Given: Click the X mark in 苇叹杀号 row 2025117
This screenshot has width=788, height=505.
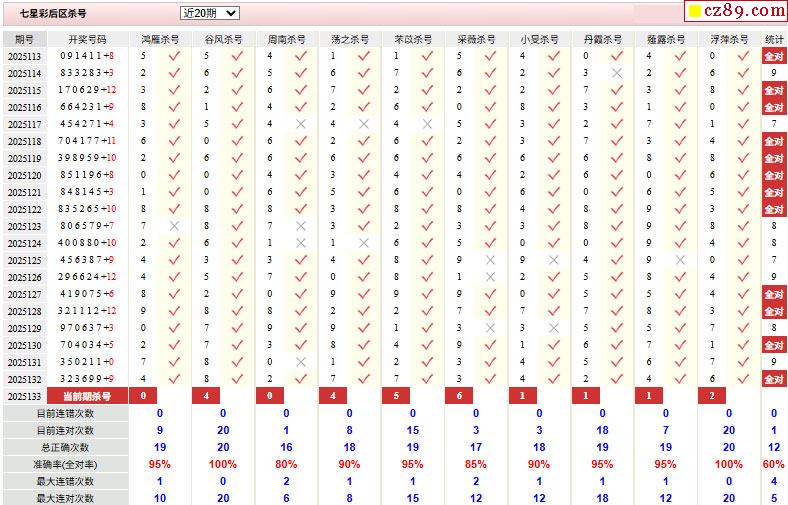Looking at the screenshot, I should click(x=427, y=124).
